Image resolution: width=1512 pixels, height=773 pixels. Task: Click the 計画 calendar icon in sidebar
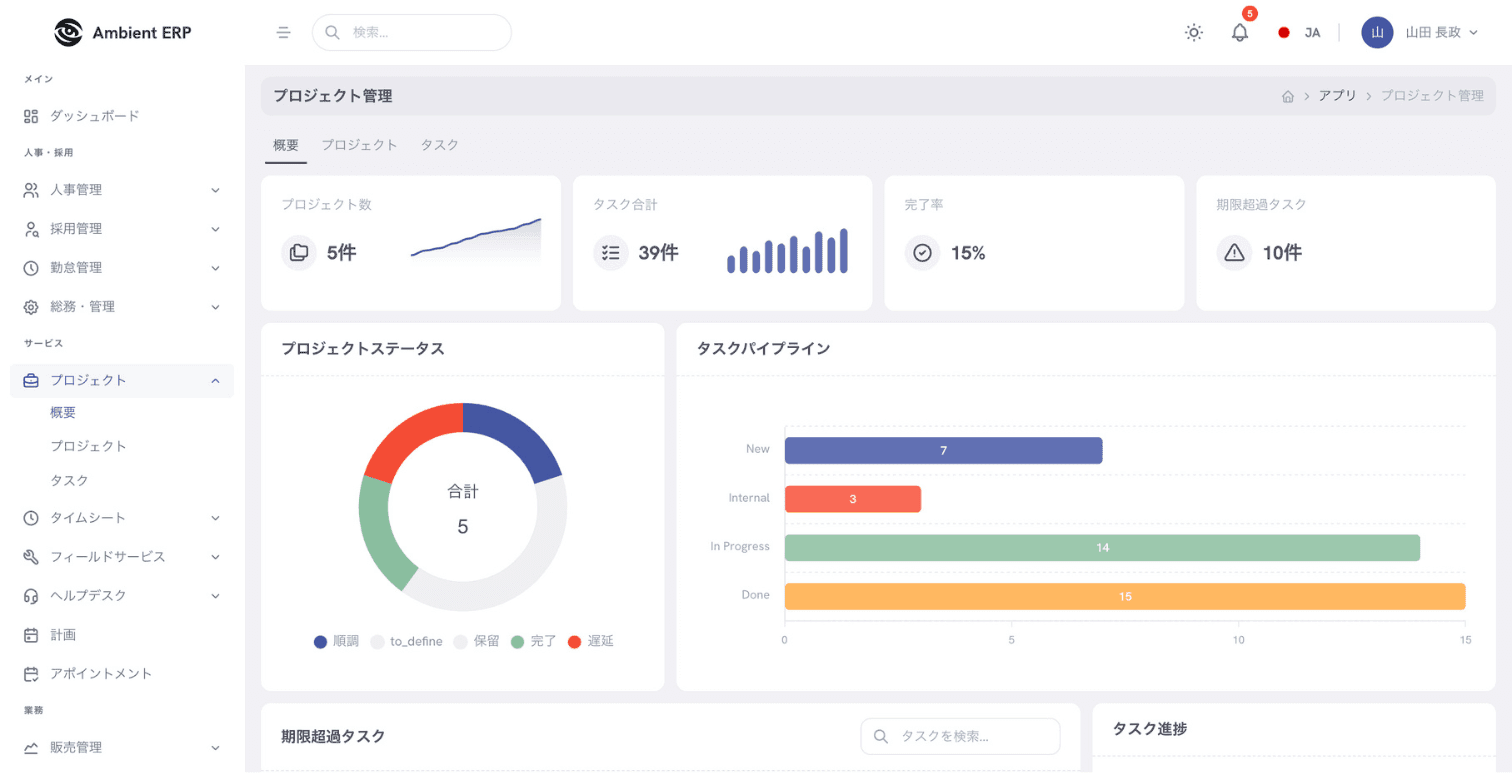31,635
